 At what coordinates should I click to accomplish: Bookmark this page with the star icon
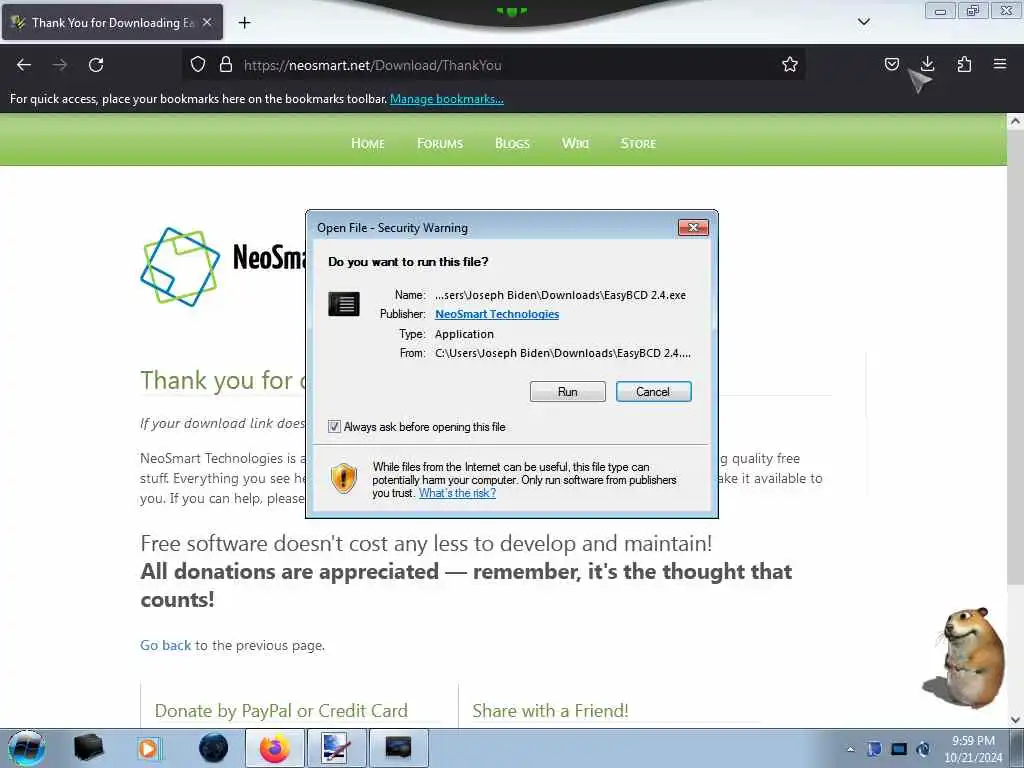(790, 65)
